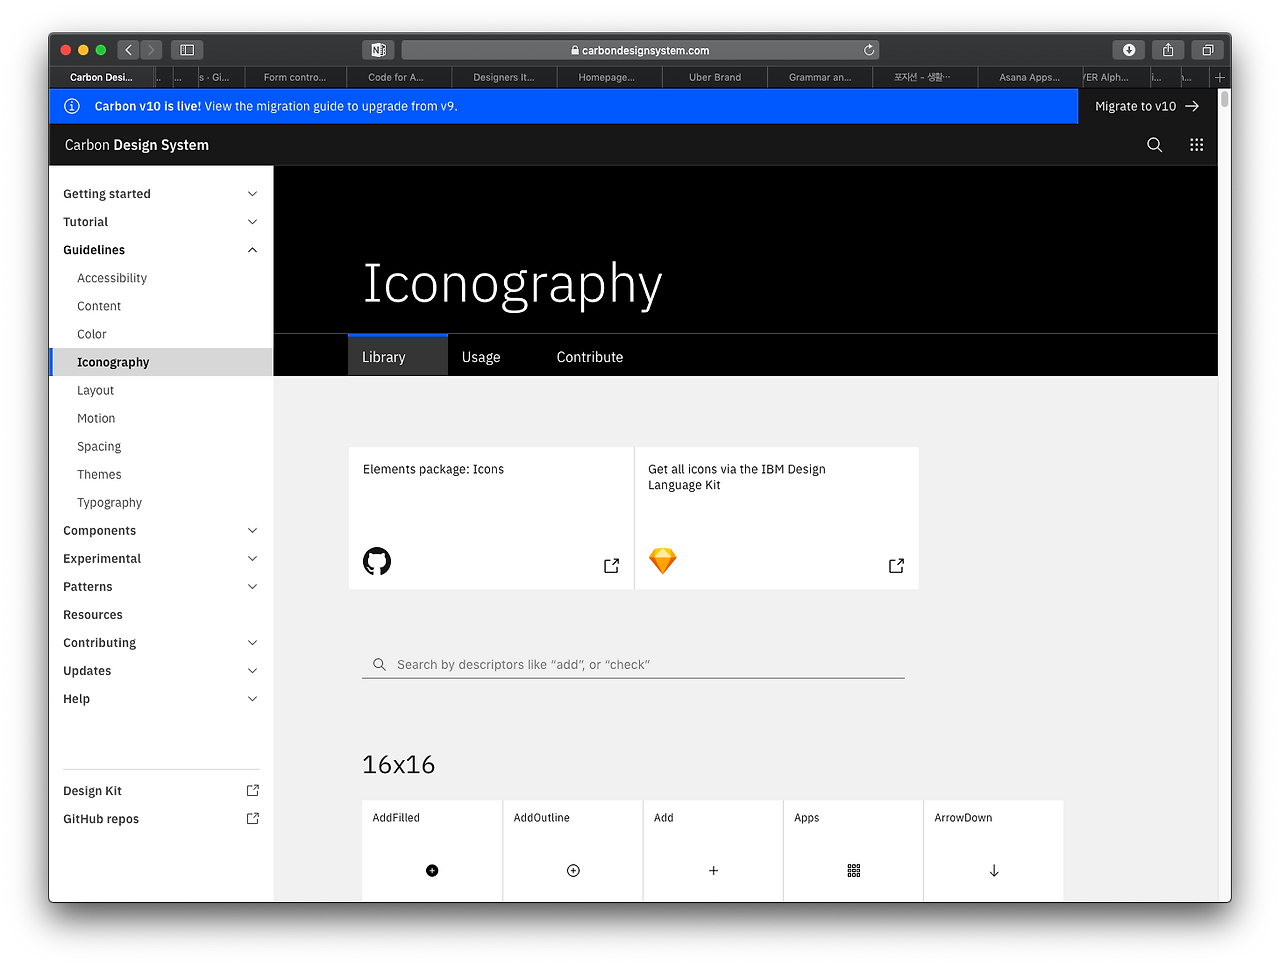This screenshot has height=967, width=1280.
Task: Open the Layout guideline link
Action: pos(96,390)
